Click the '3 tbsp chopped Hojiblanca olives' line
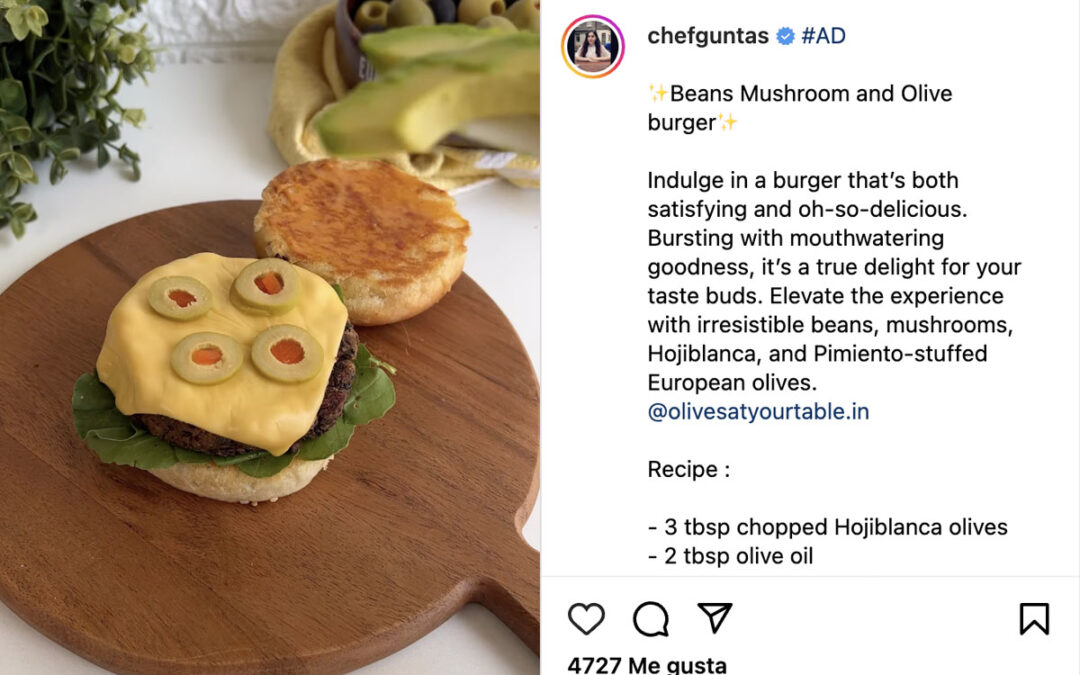Viewport: 1080px width, 675px height. [x=828, y=528]
